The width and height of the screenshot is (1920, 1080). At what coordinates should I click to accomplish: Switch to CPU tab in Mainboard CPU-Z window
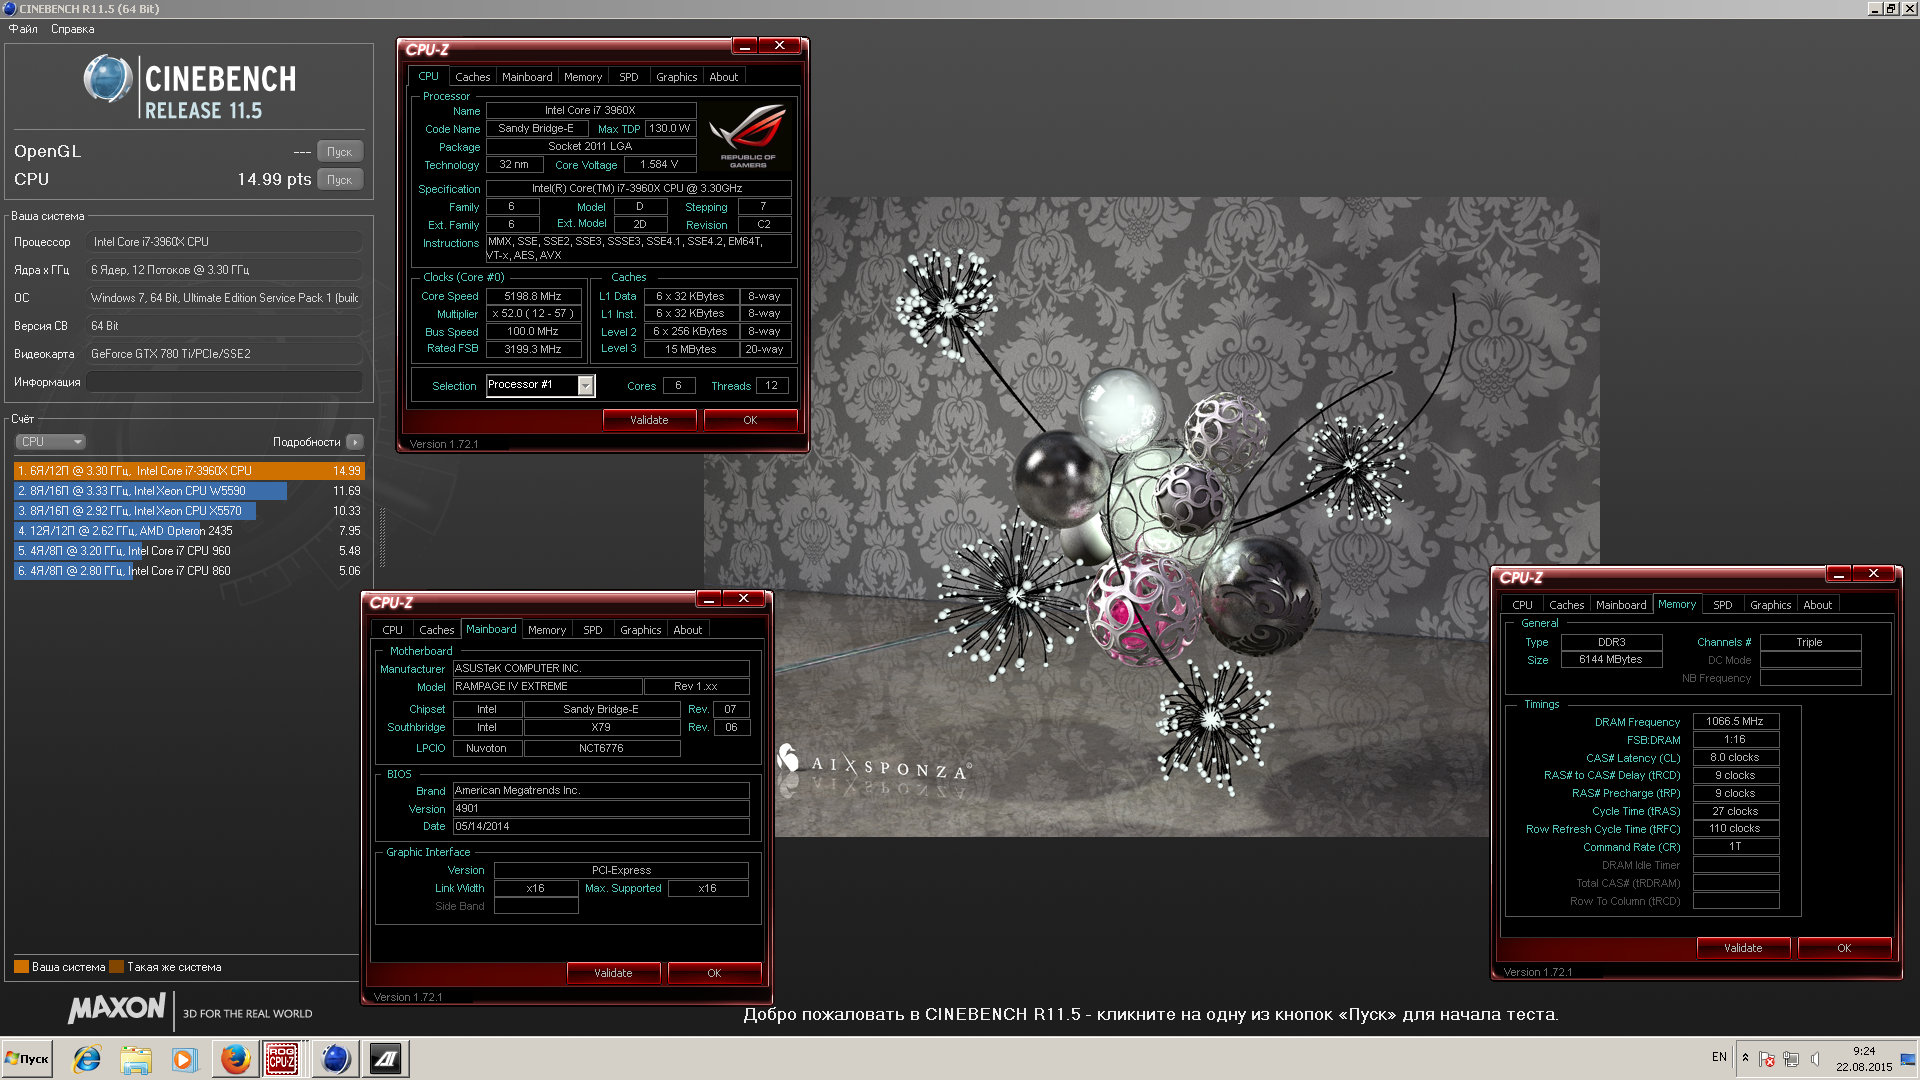click(x=392, y=630)
